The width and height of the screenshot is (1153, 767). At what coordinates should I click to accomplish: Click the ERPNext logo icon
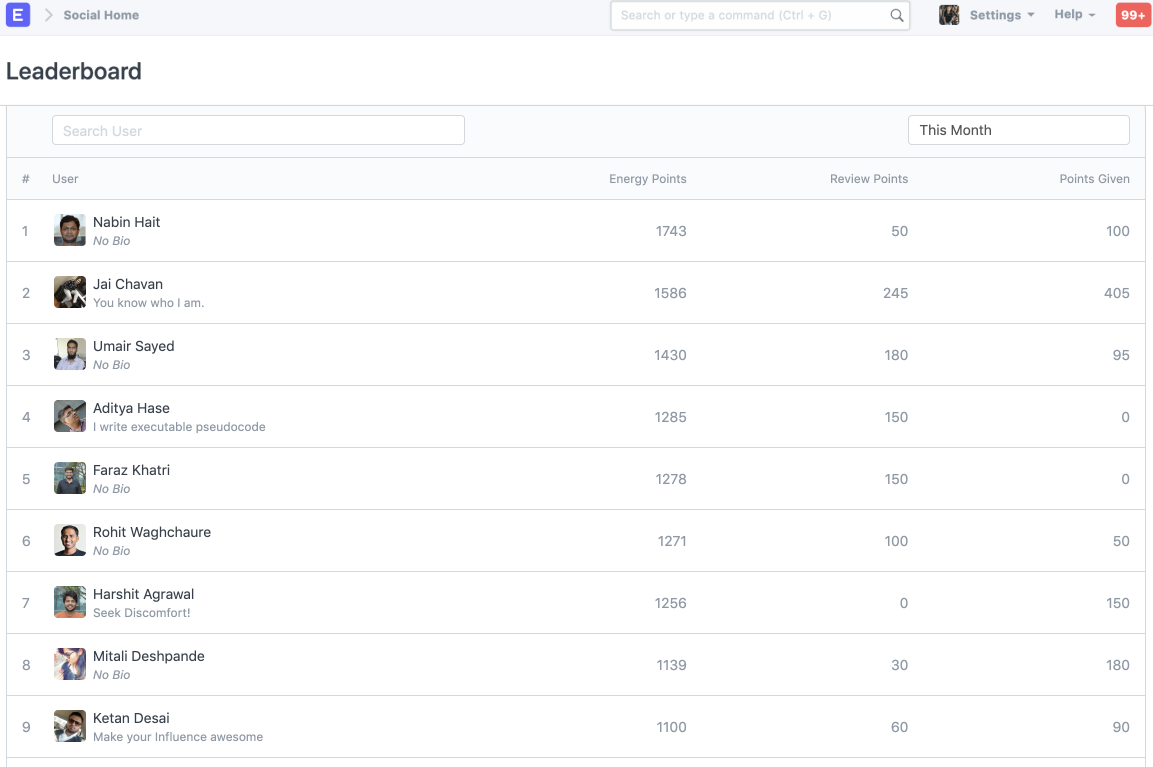coord(18,15)
